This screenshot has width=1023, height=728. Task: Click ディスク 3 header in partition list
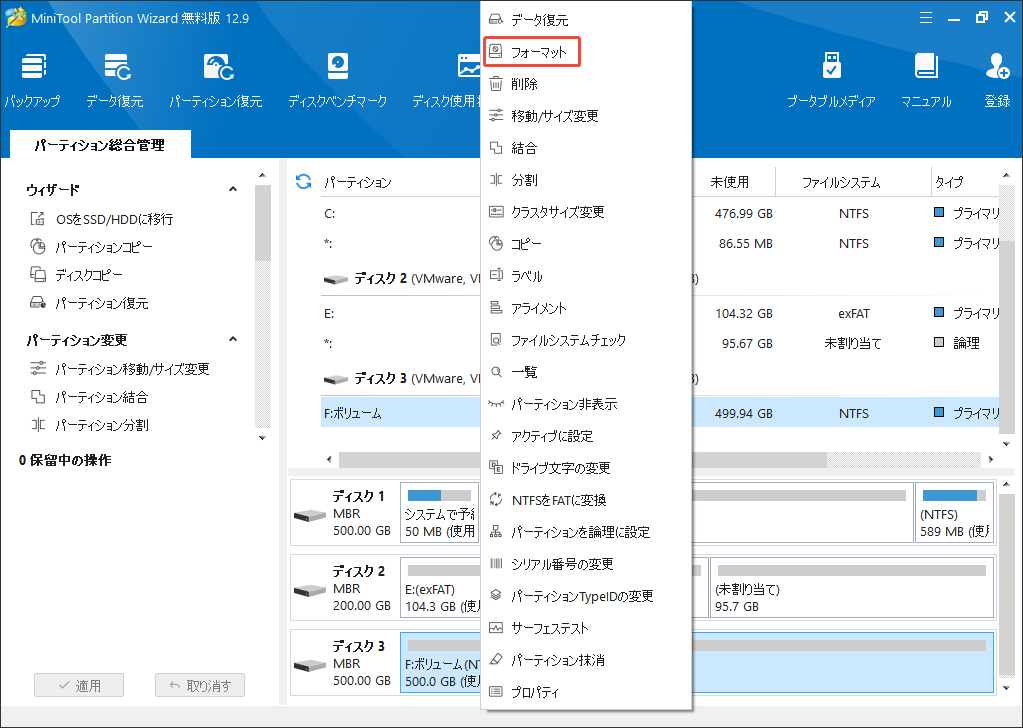[x=401, y=378]
